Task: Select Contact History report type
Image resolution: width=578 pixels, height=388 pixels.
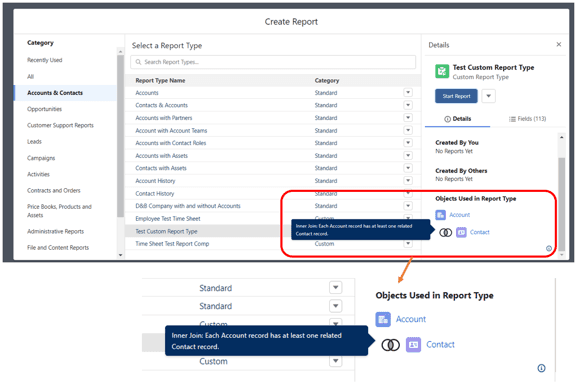Action: coord(154,193)
